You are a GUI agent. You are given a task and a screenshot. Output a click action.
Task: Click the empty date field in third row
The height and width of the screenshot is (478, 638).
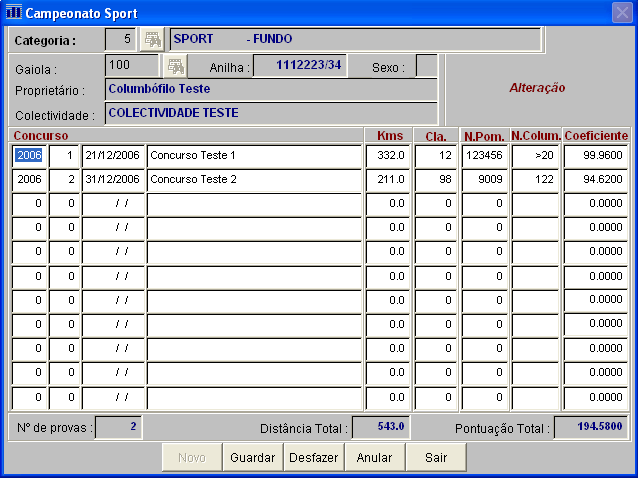tap(113, 204)
